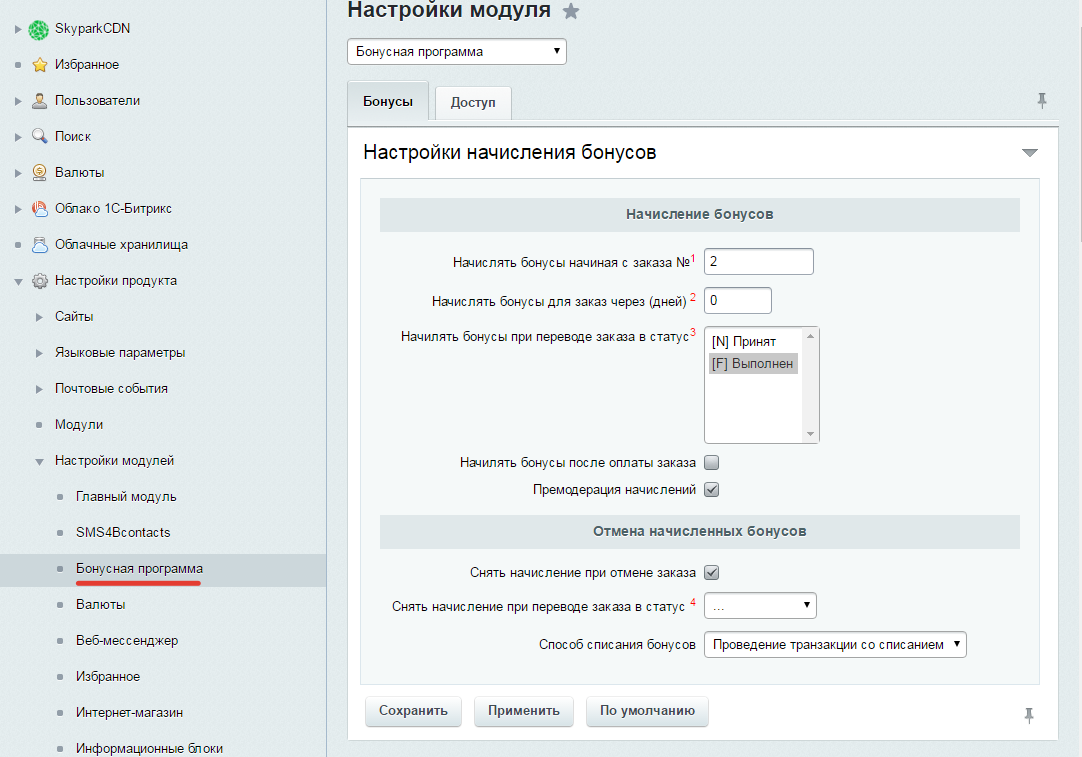Click the Облако 1С-Битрикс cloud icon
Viewport: 1082px width, 757px height.
(x=38, y=208)
